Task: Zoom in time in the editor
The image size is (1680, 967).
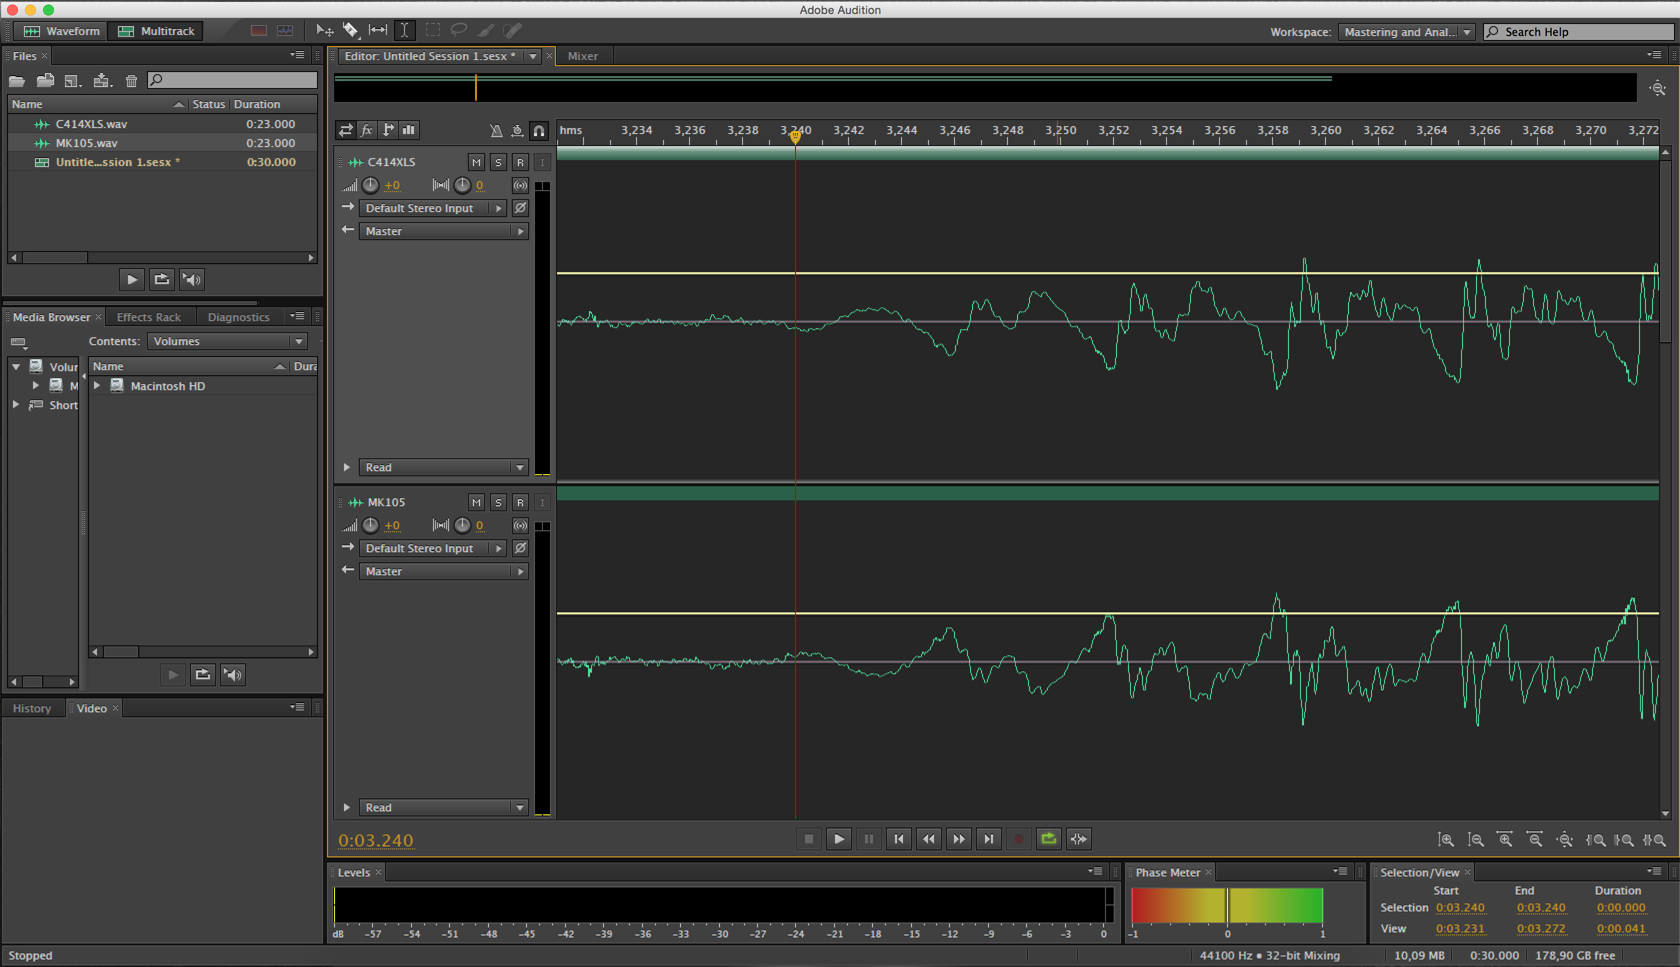Action: (1505, 840)
